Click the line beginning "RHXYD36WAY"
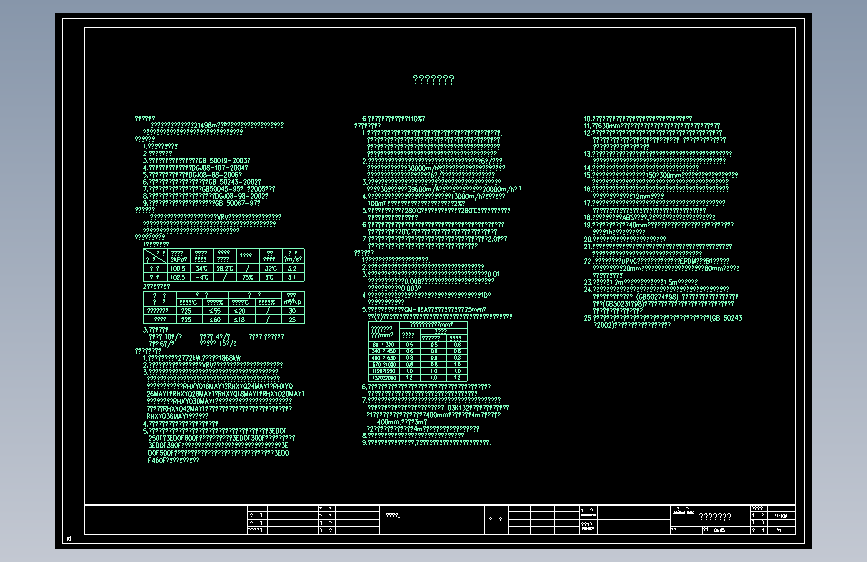This screenshot has width=867, height=562. tap(177, 416)
